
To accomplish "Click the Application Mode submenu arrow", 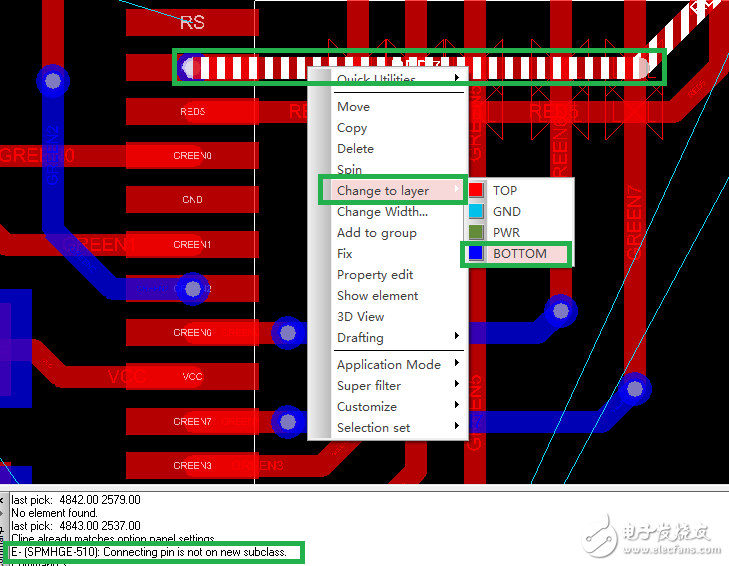I will tap(457, 362).
